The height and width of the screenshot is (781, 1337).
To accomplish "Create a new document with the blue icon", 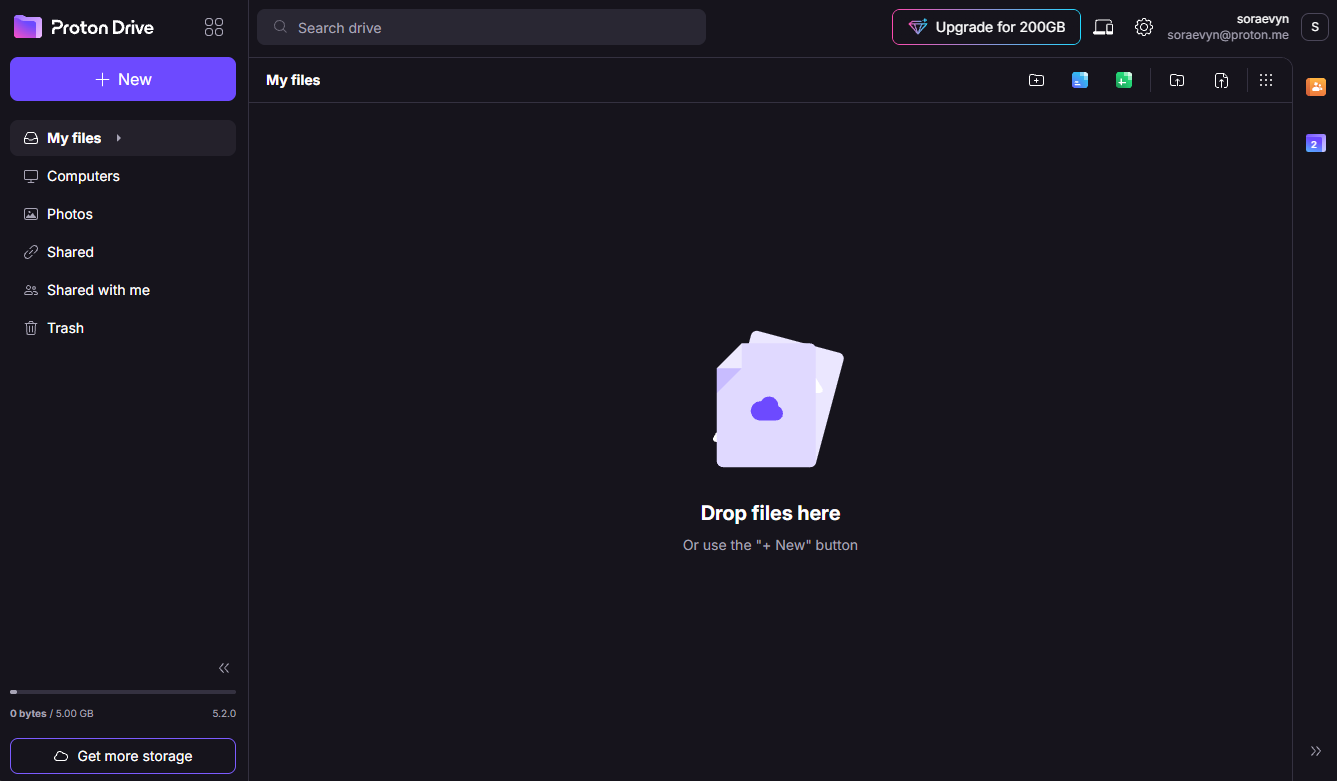I will pos(1080,80).
